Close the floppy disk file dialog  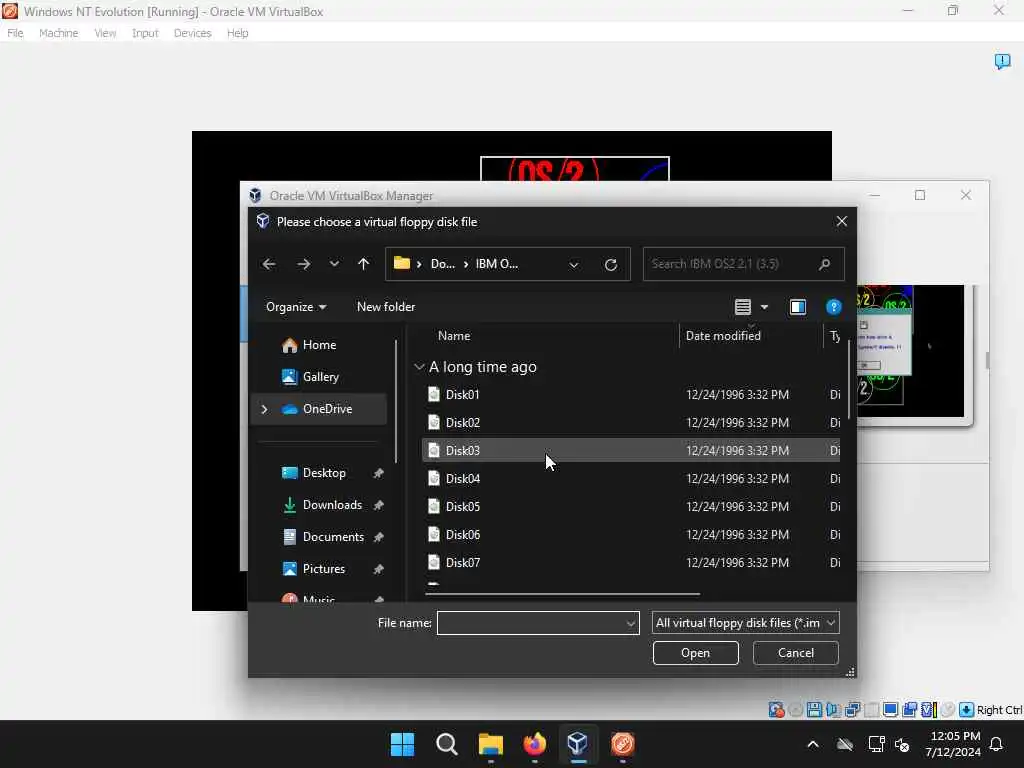(842, 221)
